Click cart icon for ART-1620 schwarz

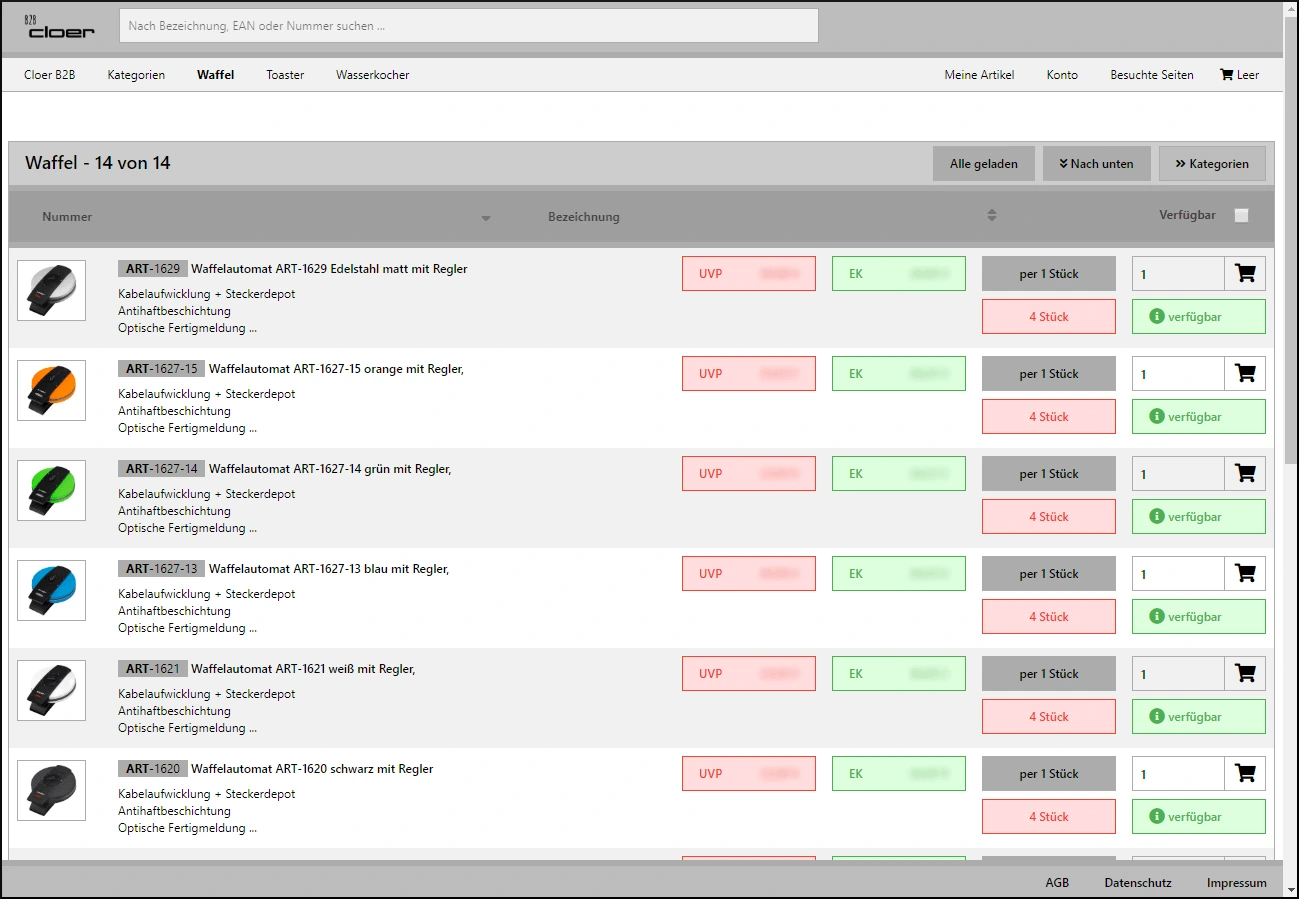point(1245,774)
